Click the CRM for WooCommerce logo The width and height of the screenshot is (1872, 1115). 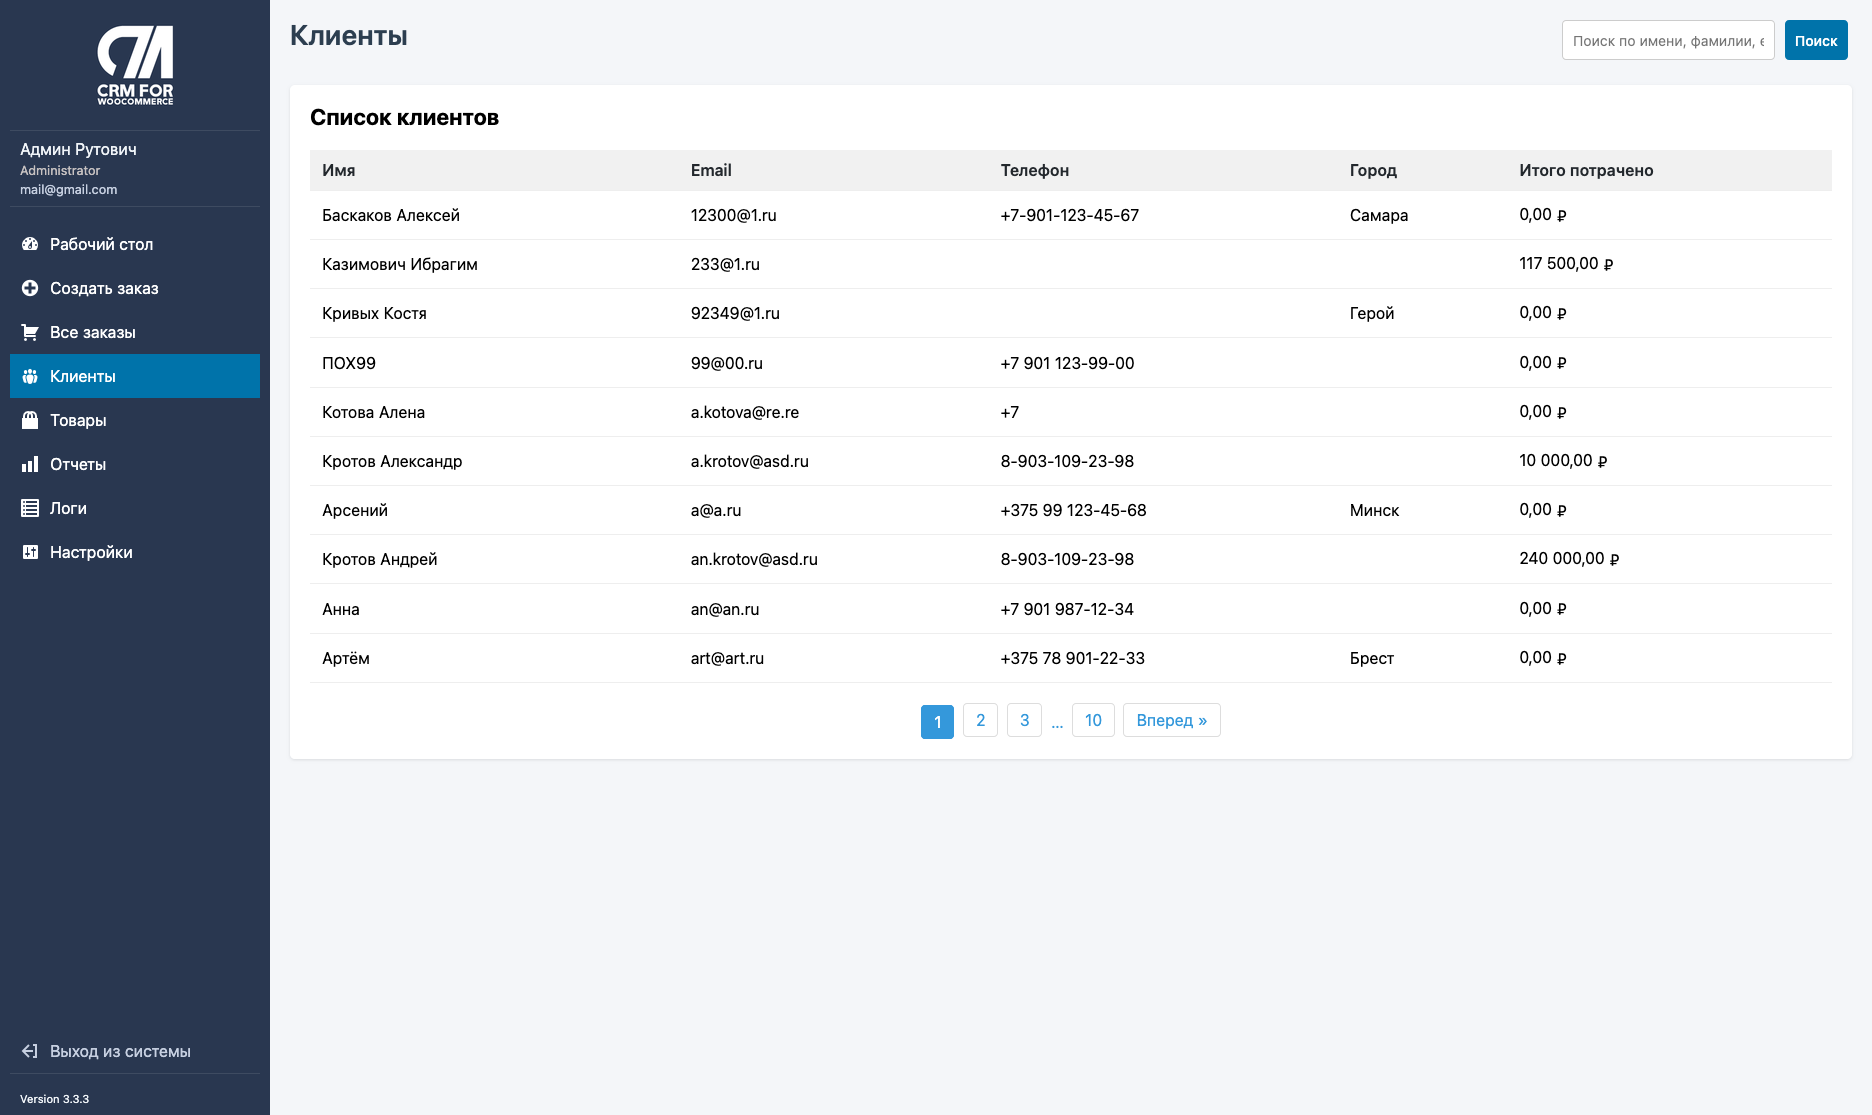coord(135,65)
